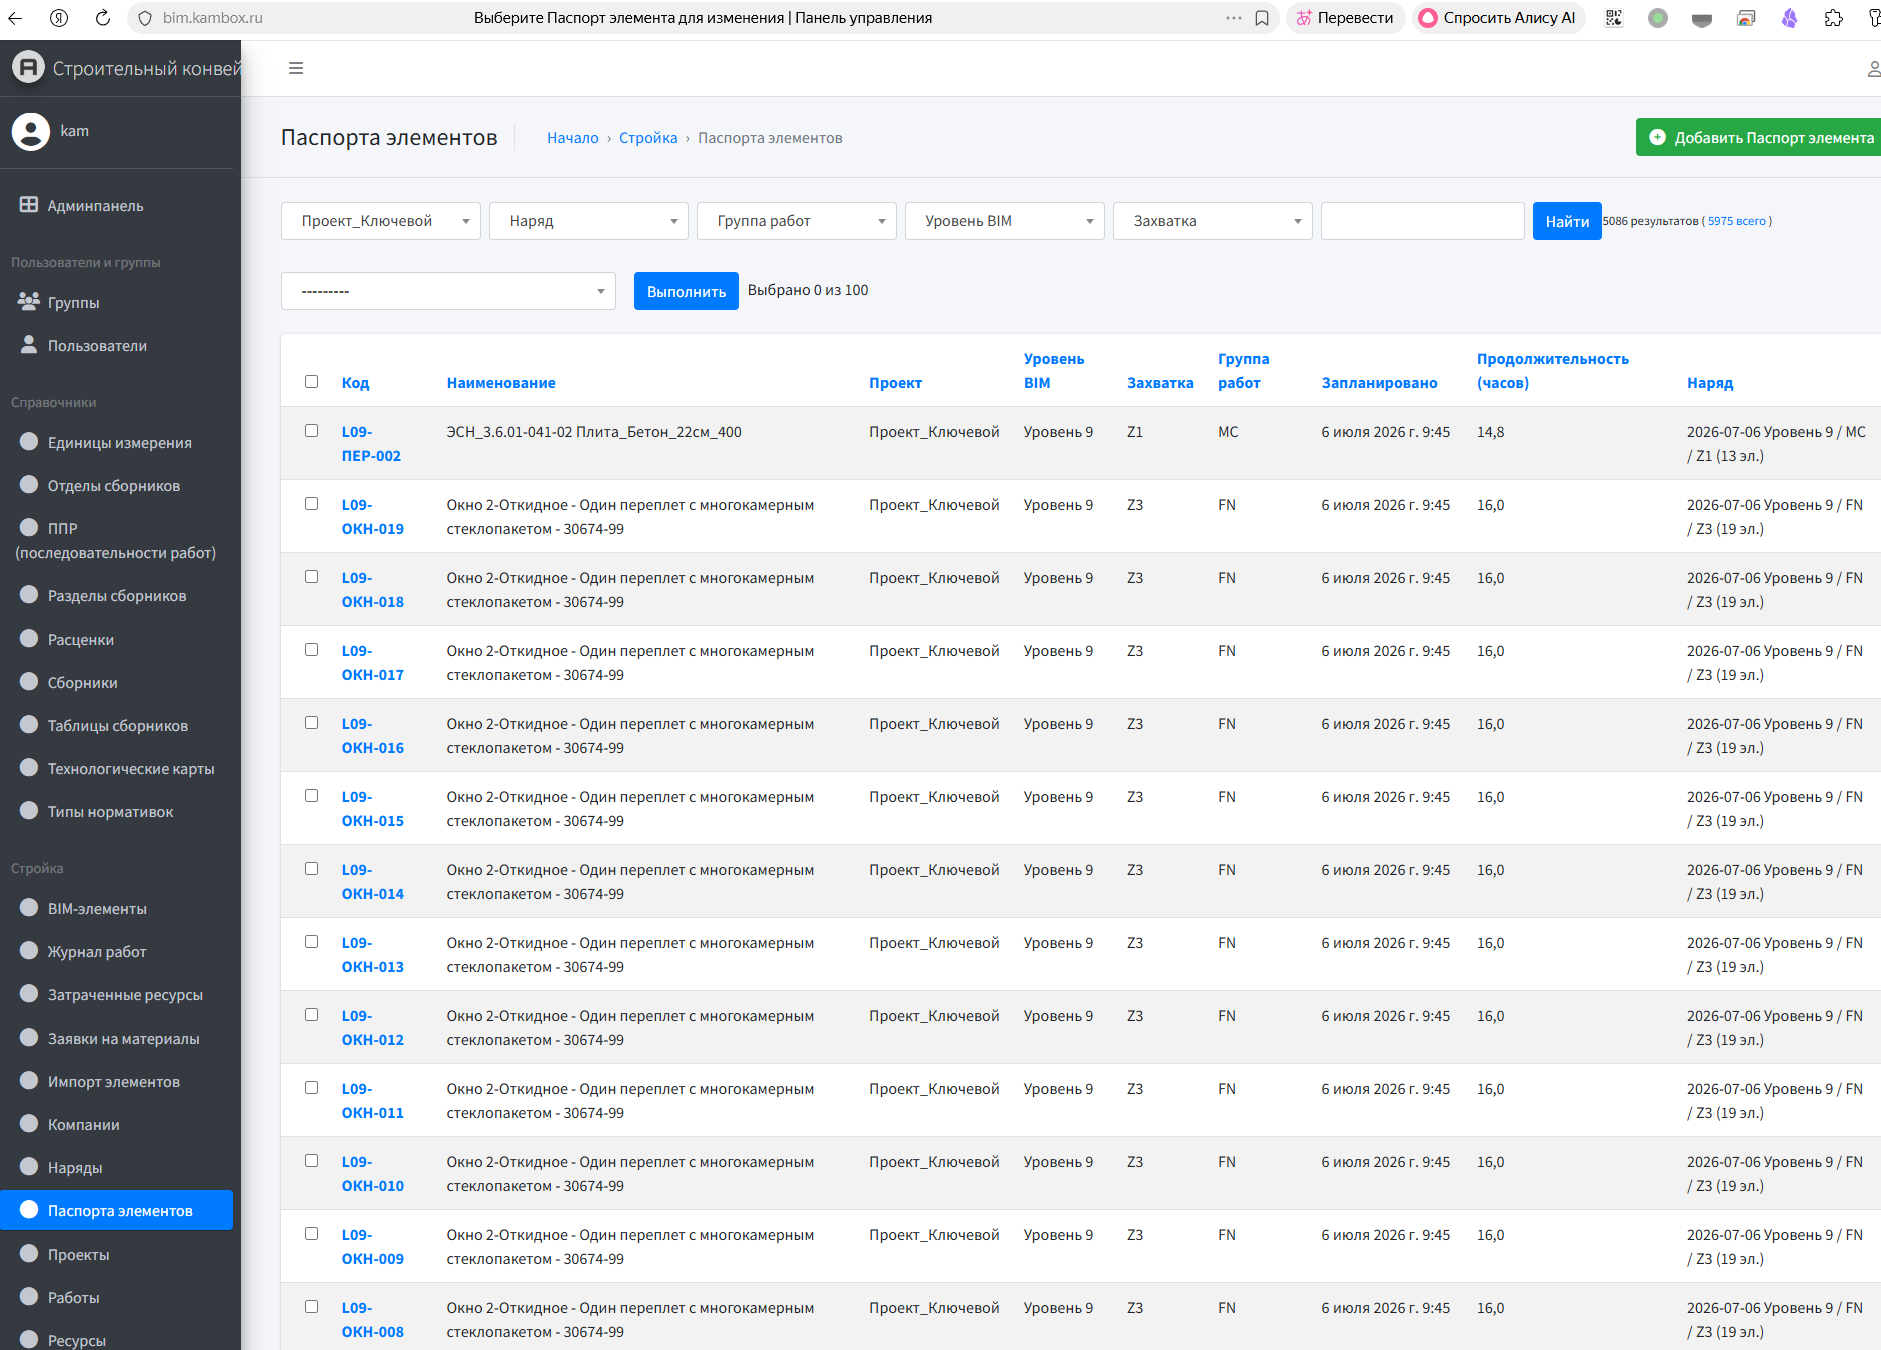Click the circle icon beside Журнал работ

(x=29, y=950)
